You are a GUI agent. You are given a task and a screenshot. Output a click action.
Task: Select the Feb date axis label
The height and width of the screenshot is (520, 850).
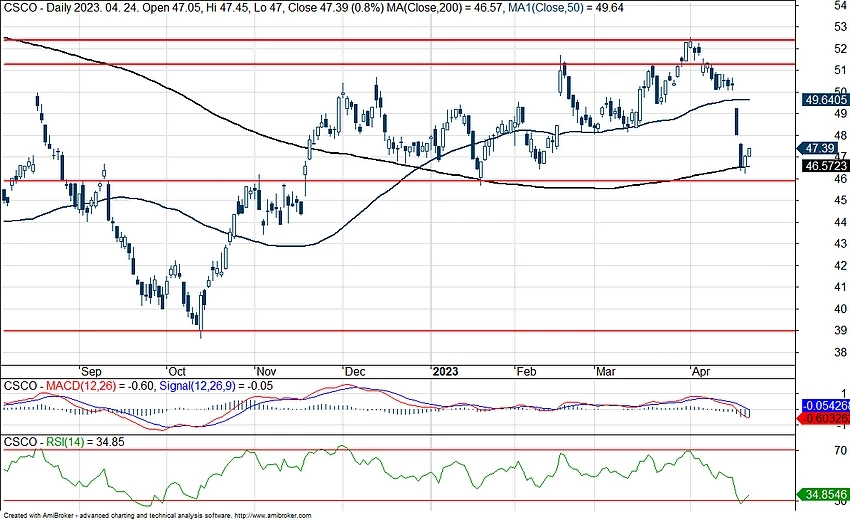coord(526,371)
